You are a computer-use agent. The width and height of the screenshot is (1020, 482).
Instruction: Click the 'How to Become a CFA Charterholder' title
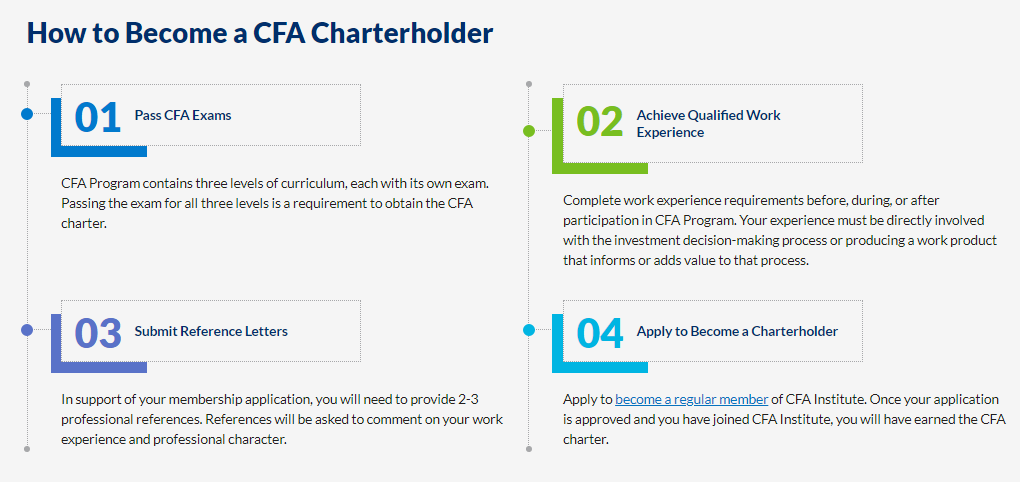[x=260, y=33]
